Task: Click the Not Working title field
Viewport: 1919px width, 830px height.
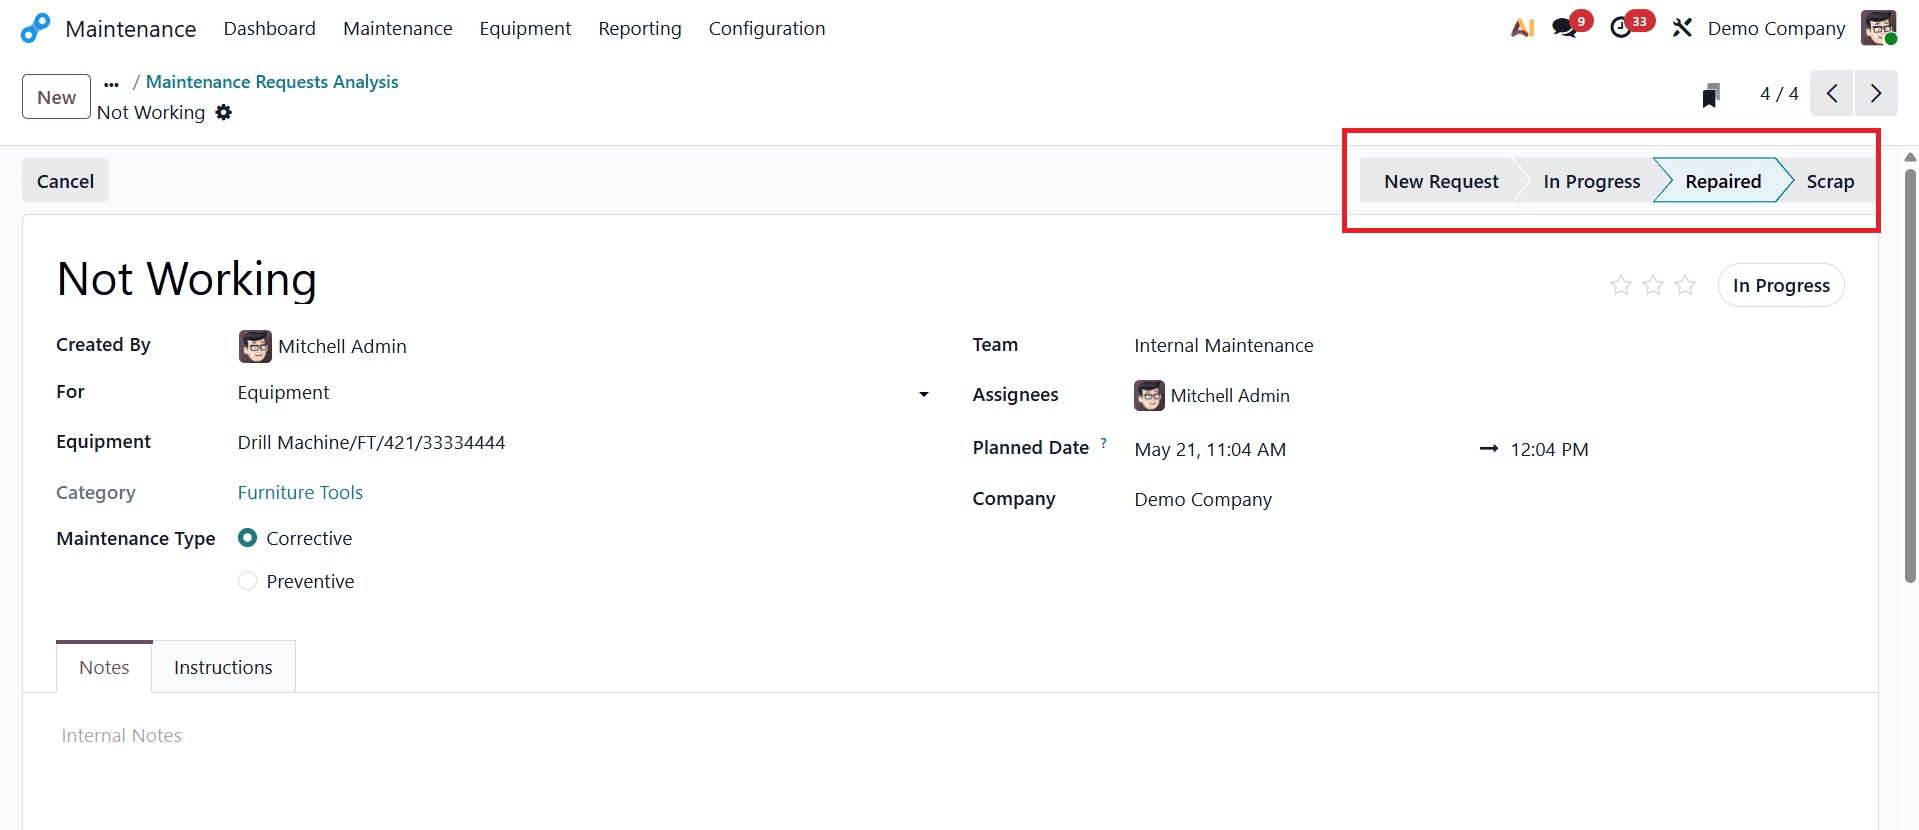Action: 186,278
